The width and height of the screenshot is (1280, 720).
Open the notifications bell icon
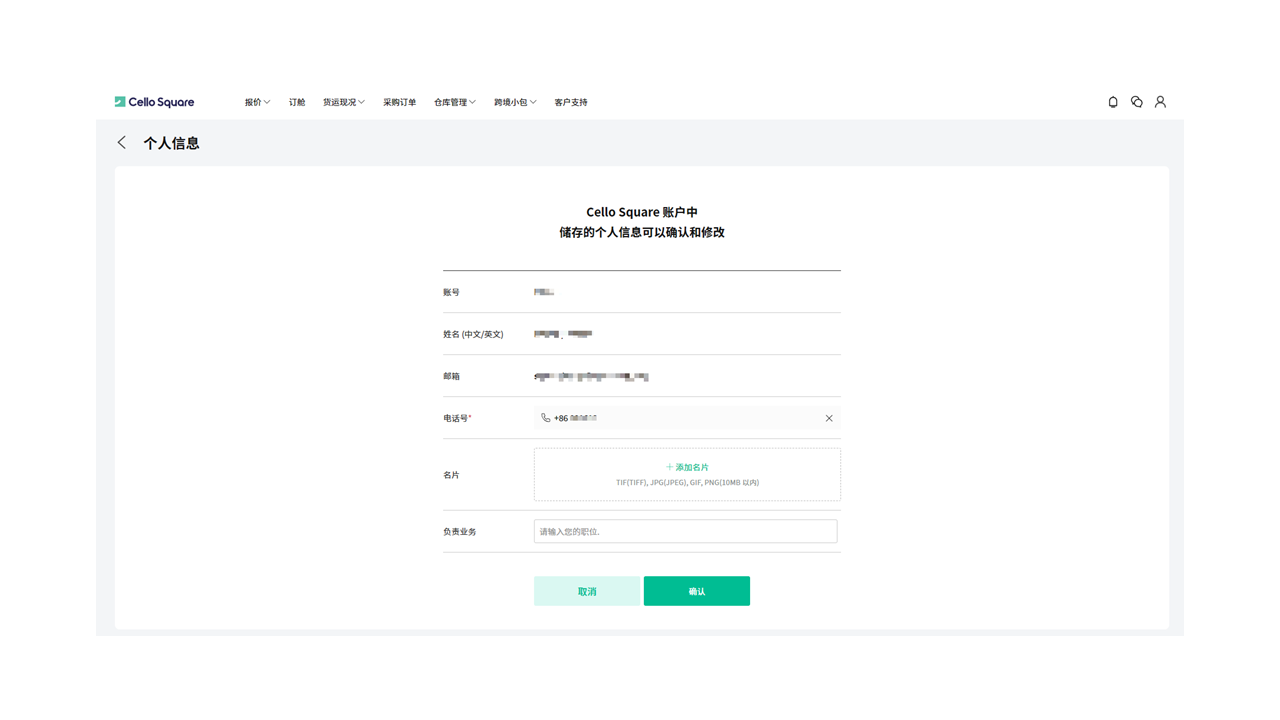pos(1113,102)
